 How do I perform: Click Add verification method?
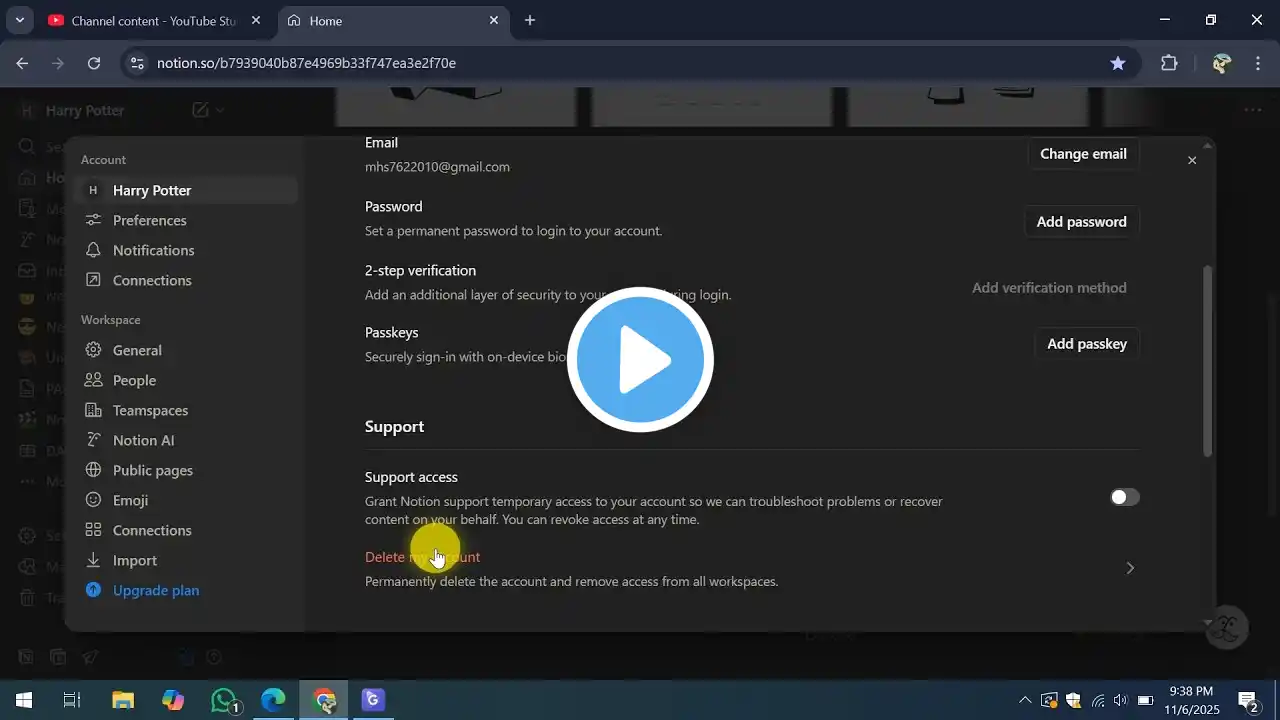tap(1049, 288)
